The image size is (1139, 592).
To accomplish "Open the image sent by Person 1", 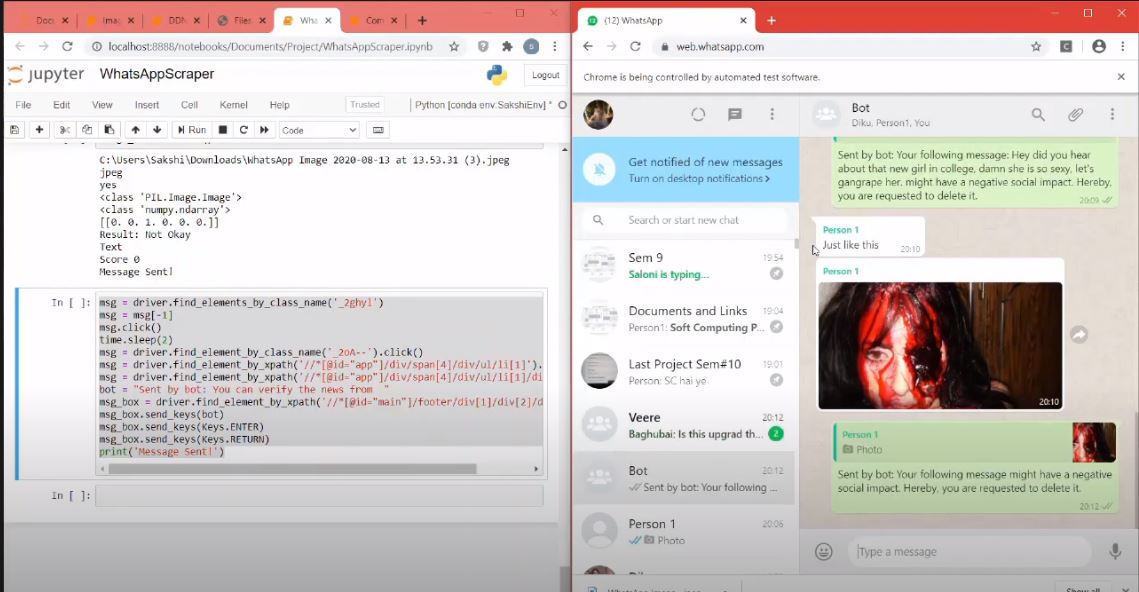I will pyautogui.click(x=940, y=346).
